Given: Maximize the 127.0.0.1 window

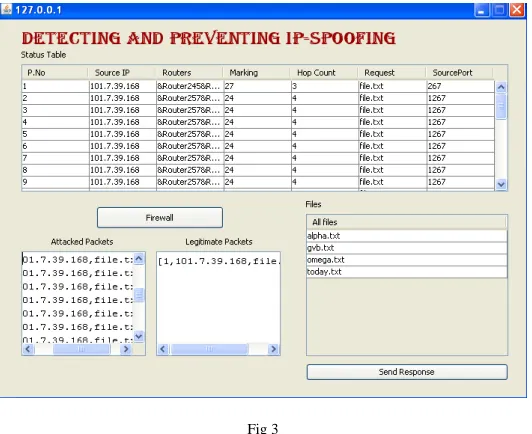Looking at the screenshot, I should 499,10.
